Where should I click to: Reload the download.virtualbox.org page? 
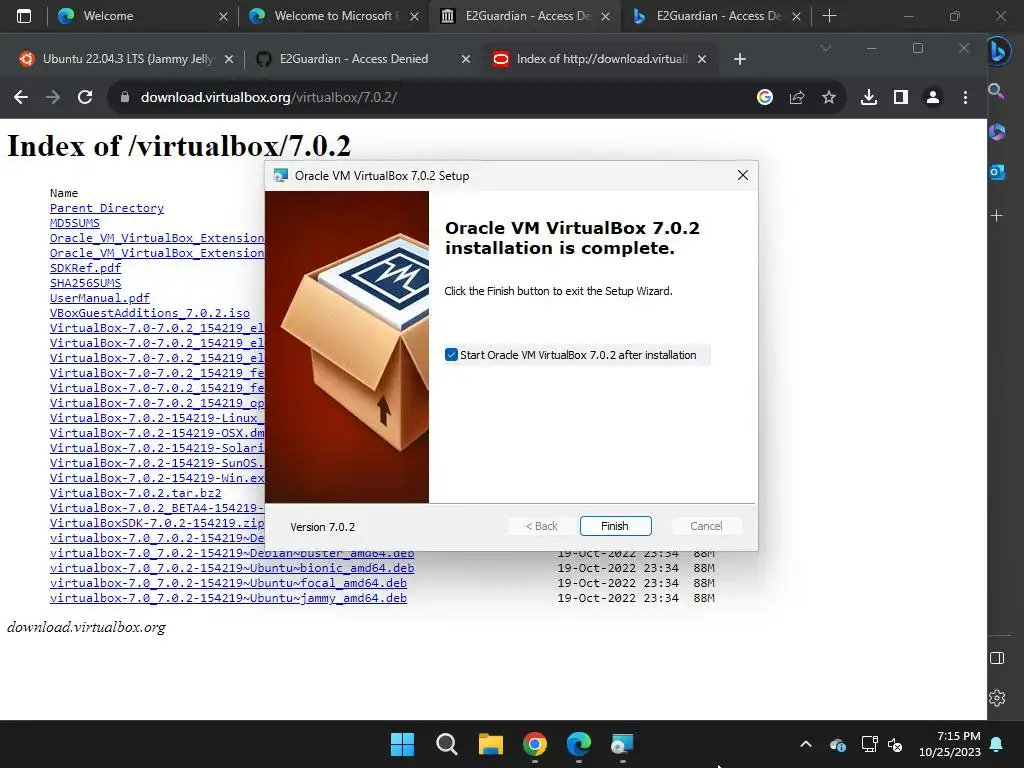85,97
